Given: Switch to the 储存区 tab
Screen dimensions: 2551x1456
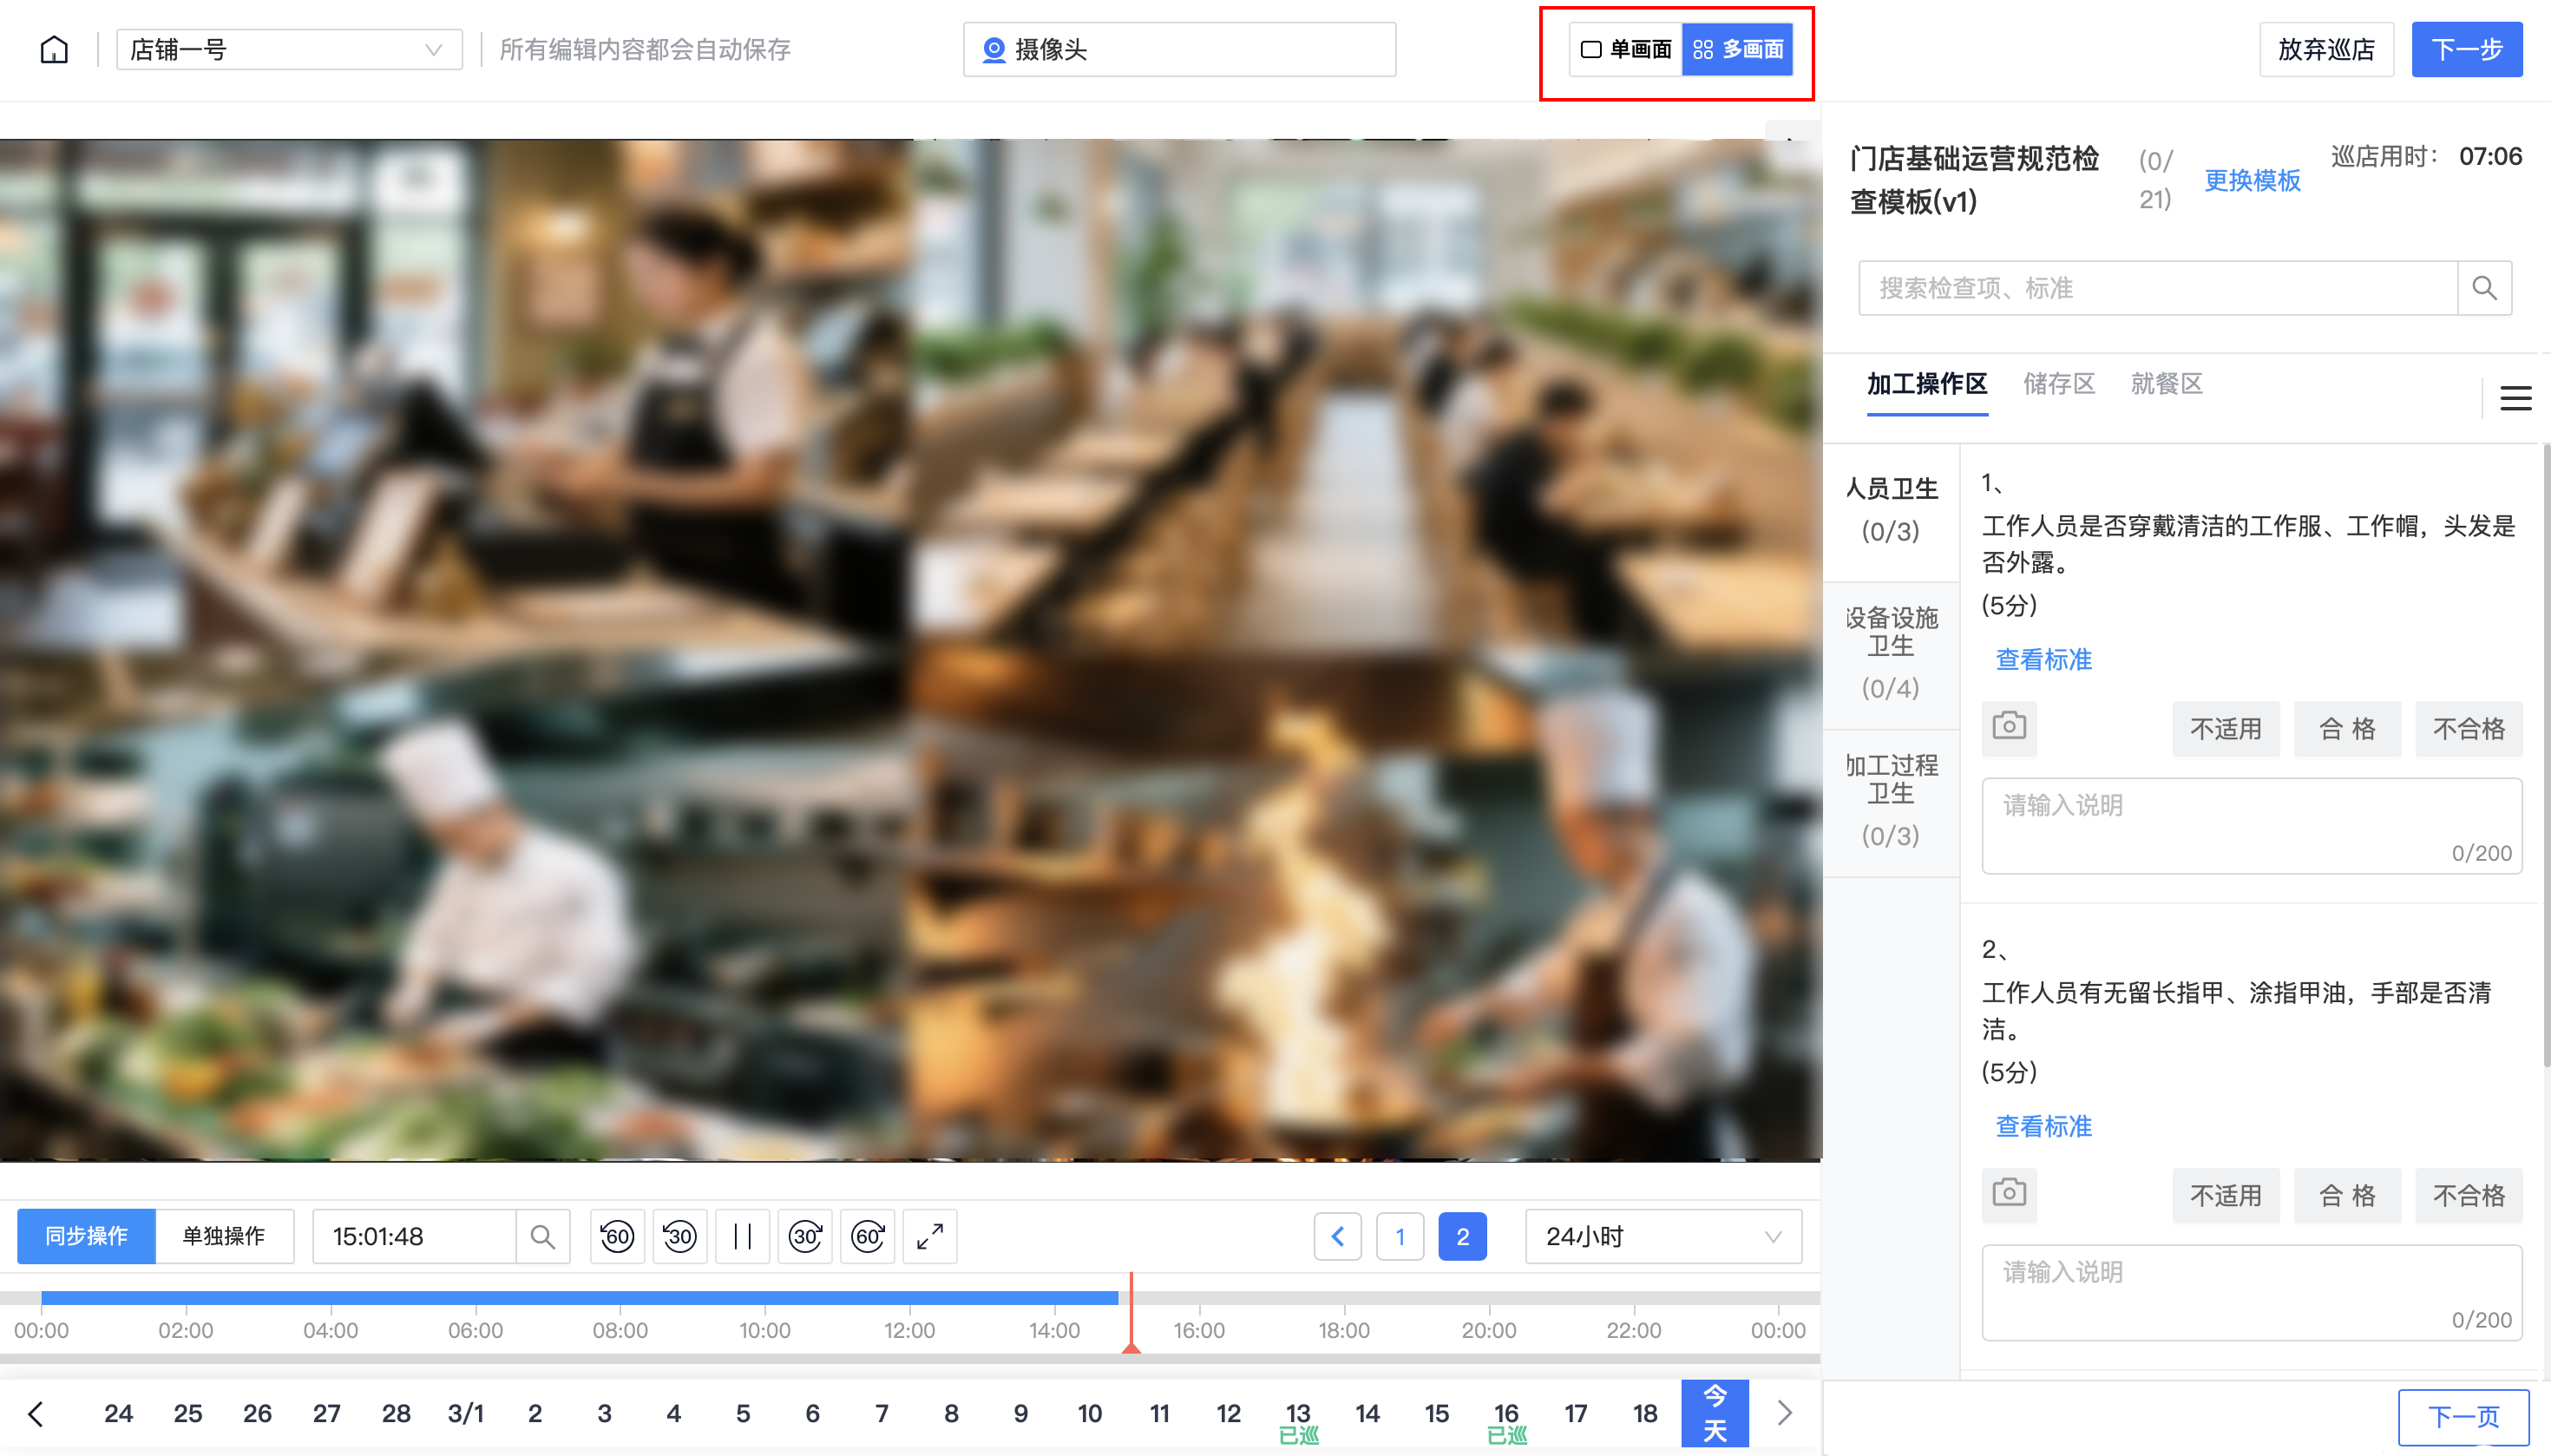Looking at the screenshot, I should pyautogui.click(x=2058, y=384).
